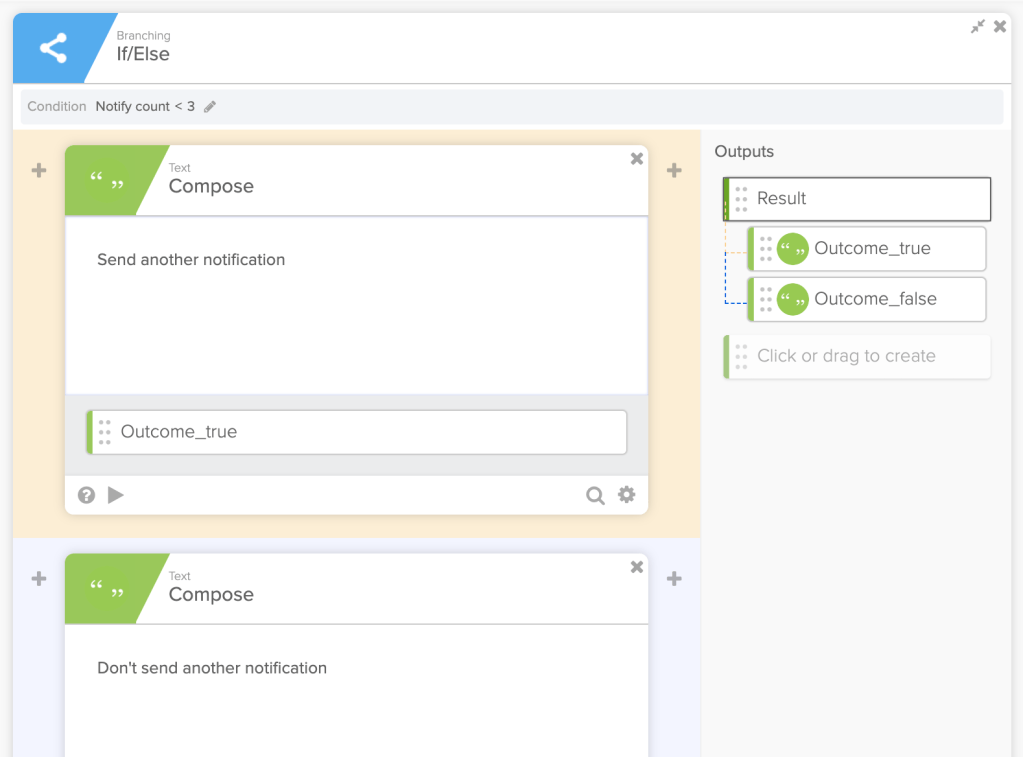Open help for the first Compose card
This screenshot has height=757, width=1023.
pyautogui.click(x=87, y=495)
